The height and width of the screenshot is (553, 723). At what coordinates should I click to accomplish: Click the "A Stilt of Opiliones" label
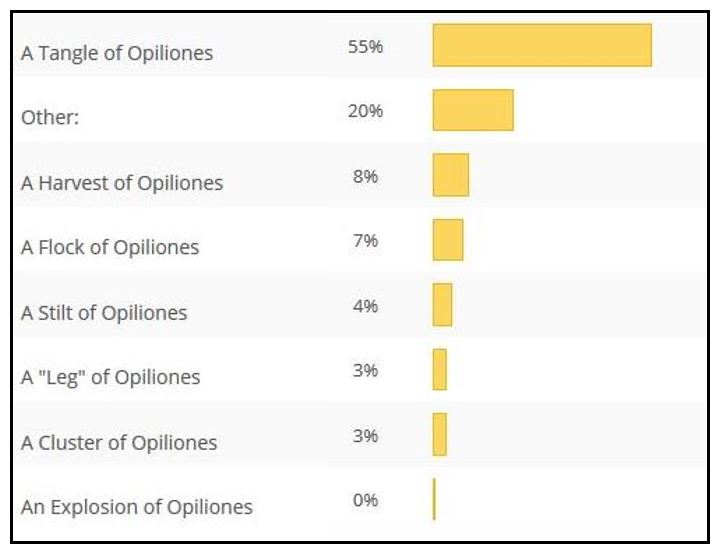(104, 312)
